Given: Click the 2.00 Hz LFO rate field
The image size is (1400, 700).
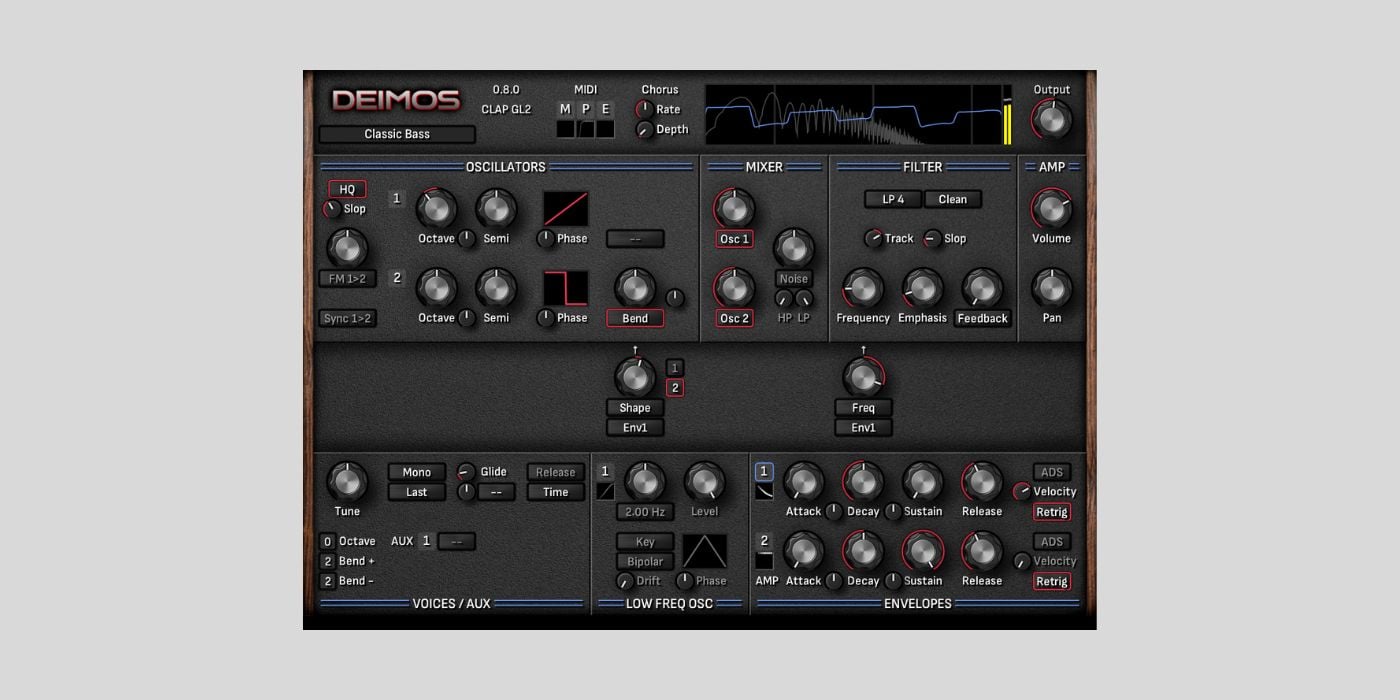Looking at the screenshot, I should (x=645, y=512).
